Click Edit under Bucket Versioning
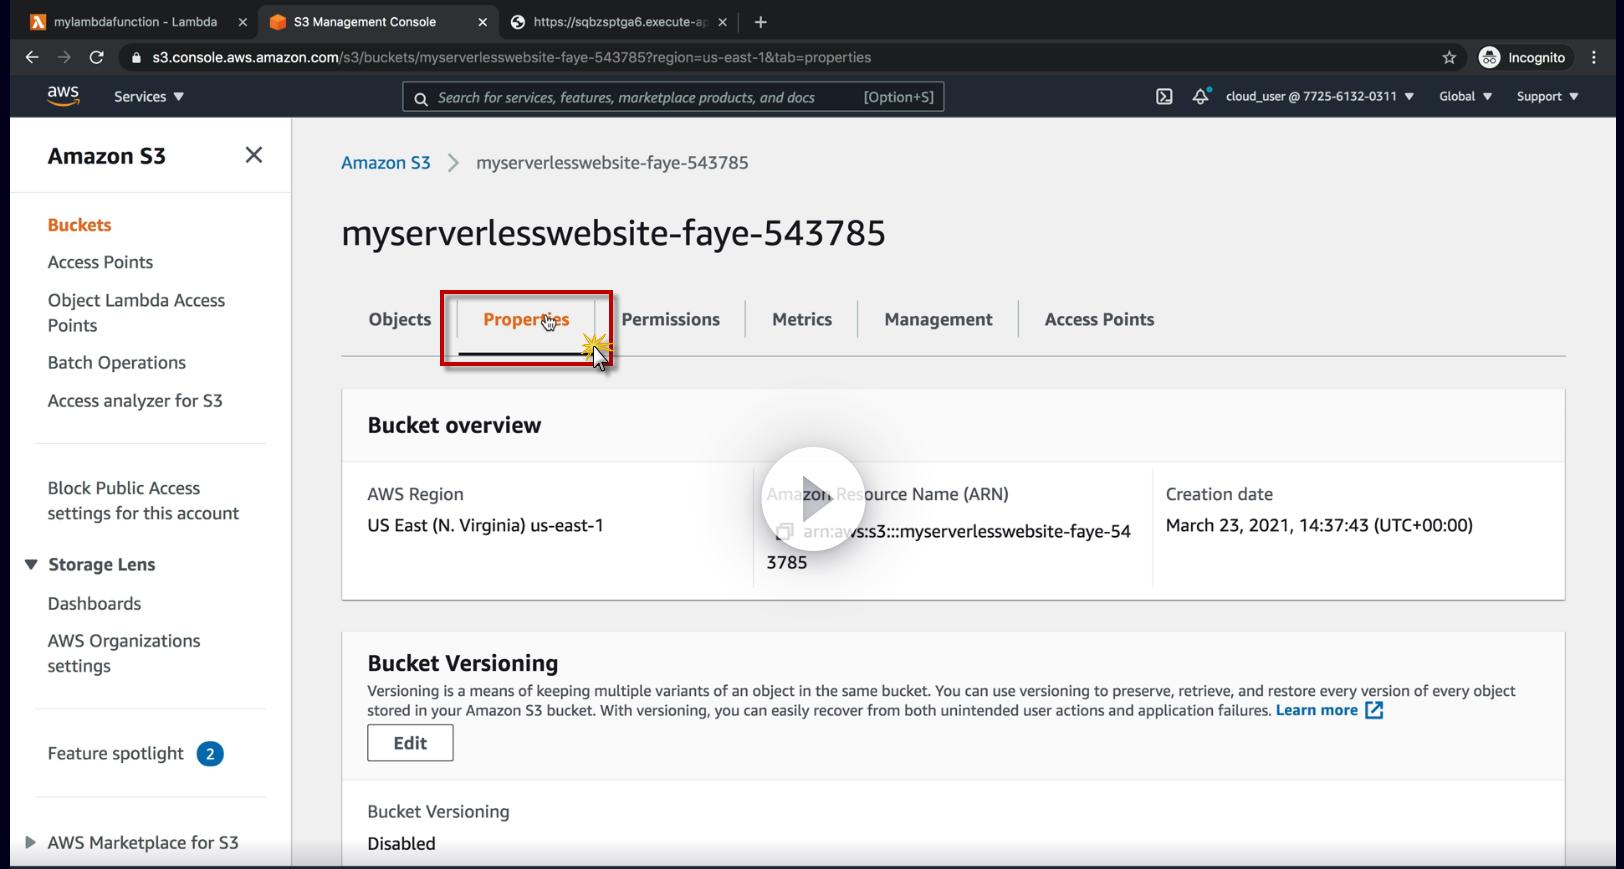Viewport: 1624px width, 869px height. pyautogui.click(x=410, y=743)
